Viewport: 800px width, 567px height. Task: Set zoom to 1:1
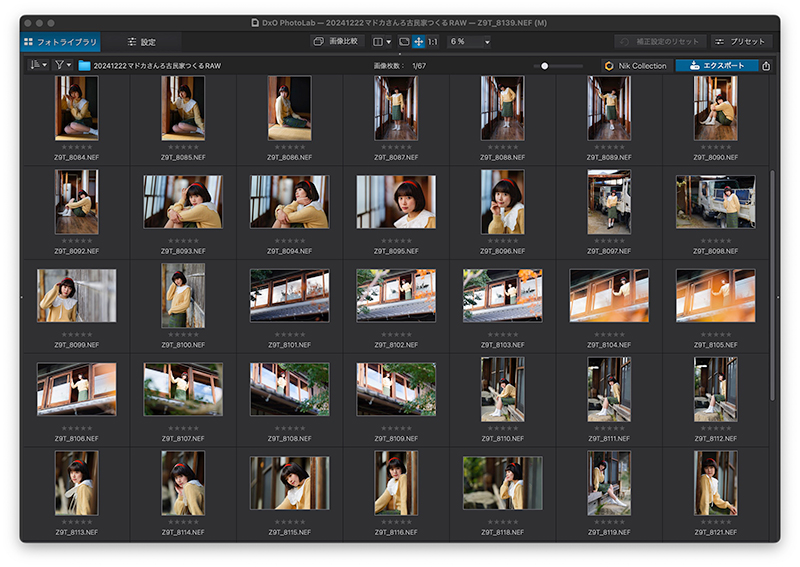(433, 42)
